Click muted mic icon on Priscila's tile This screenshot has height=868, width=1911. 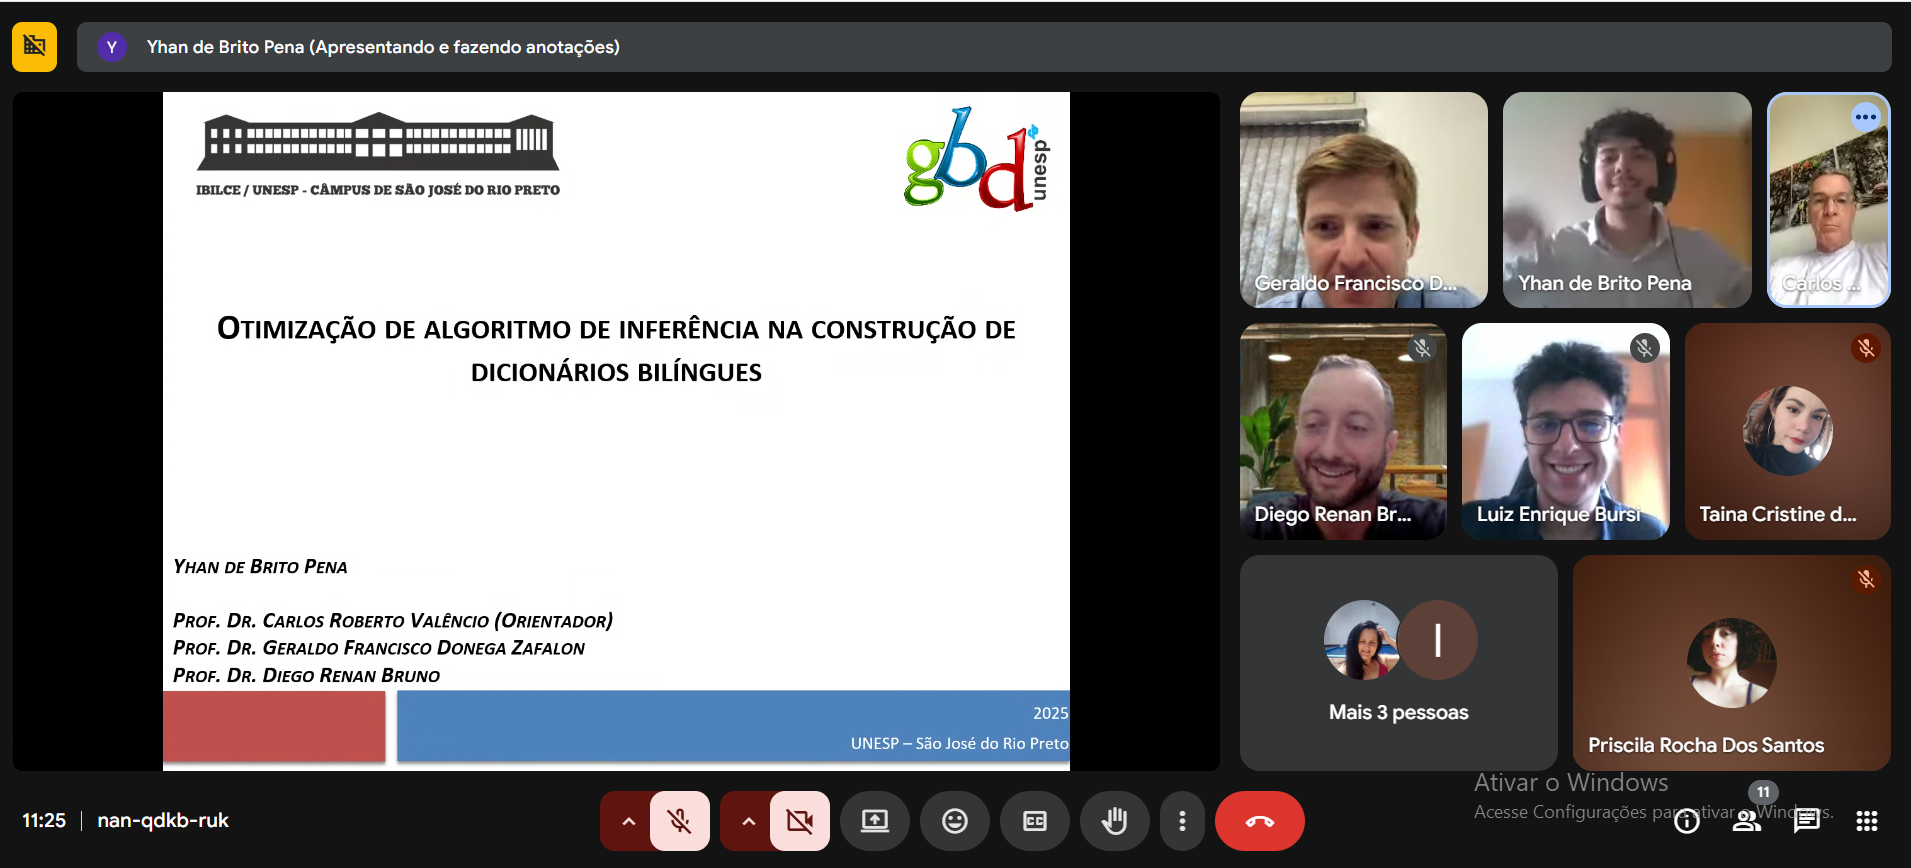(x=1866, y=579)
